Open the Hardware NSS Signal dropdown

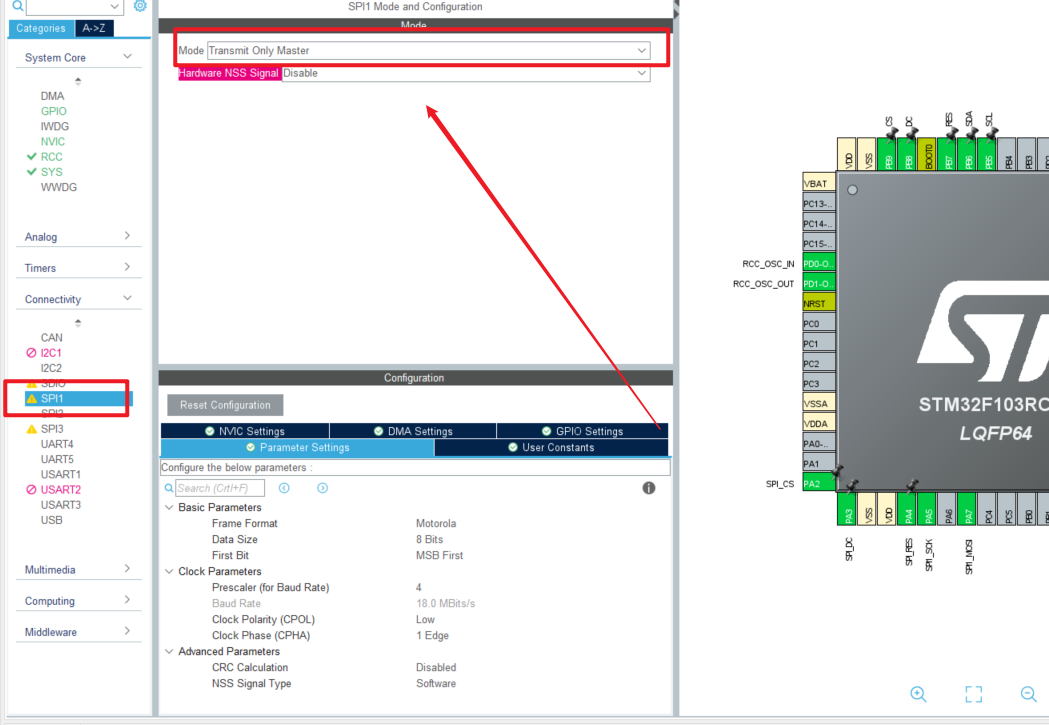pyautogui.click(x=466, y=73)
